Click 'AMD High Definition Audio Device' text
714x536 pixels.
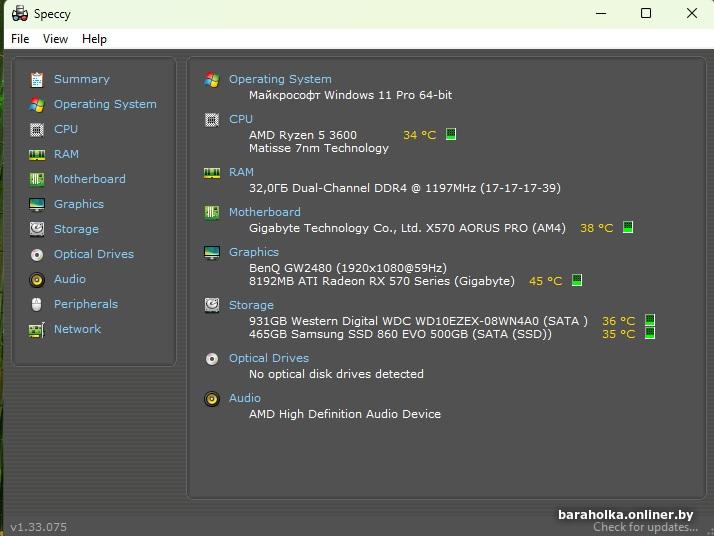(x=345, y=414)
